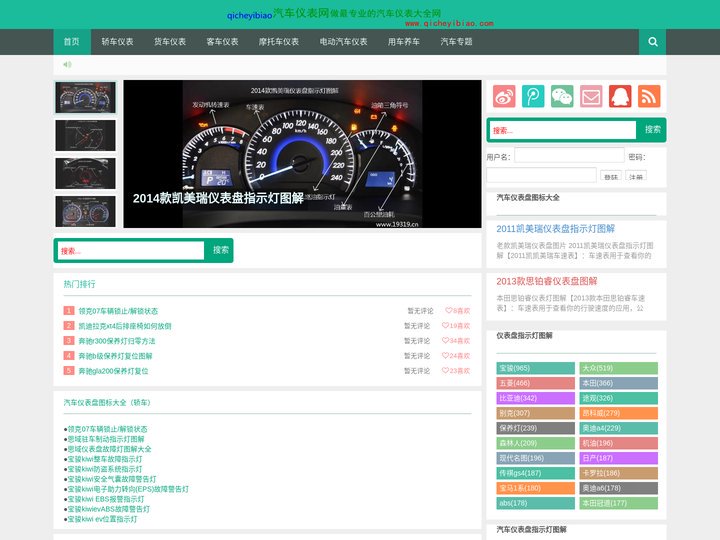Select first slider thumbnail of Camry dashboard

(85, 97)
